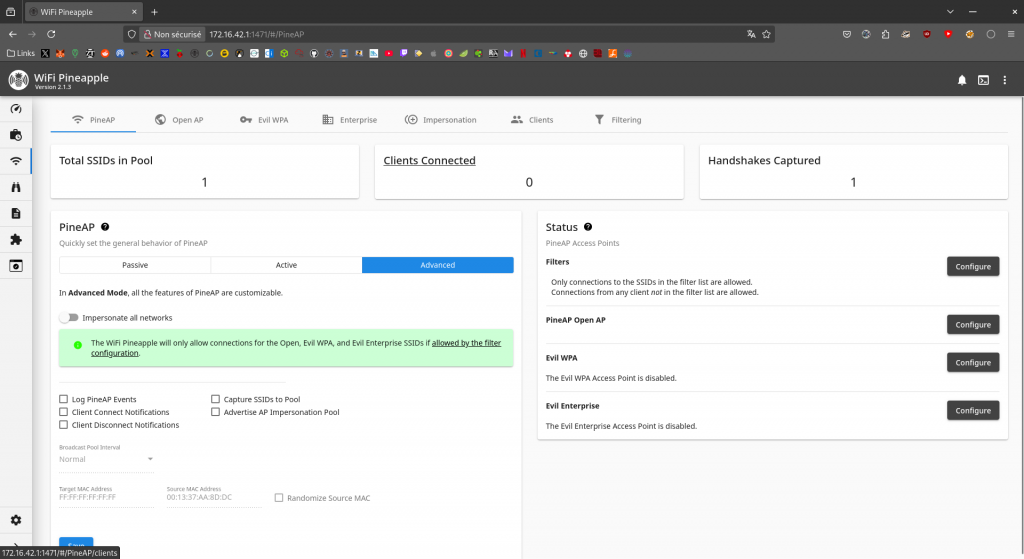
Task: Open Settings gear icon in sidebar
Action: (16, 520)
